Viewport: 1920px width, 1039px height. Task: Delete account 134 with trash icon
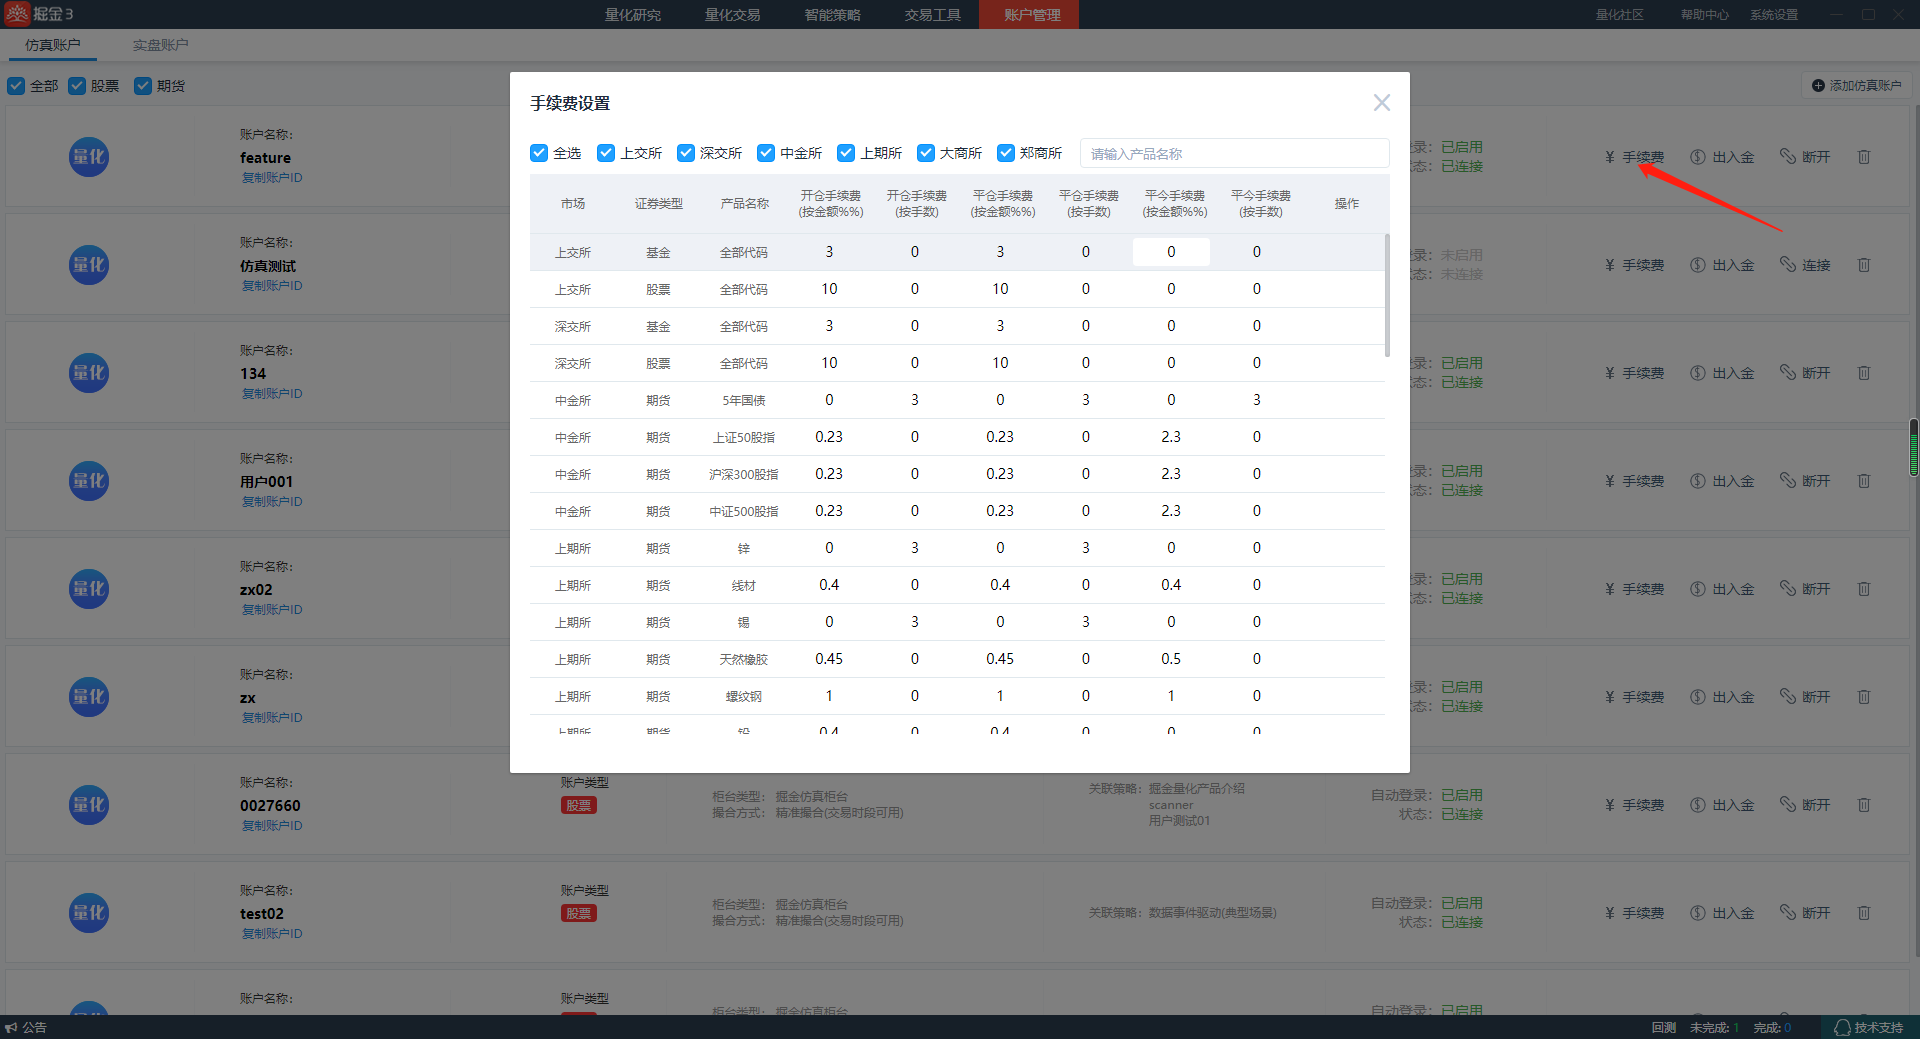[x=1864, y=373]
